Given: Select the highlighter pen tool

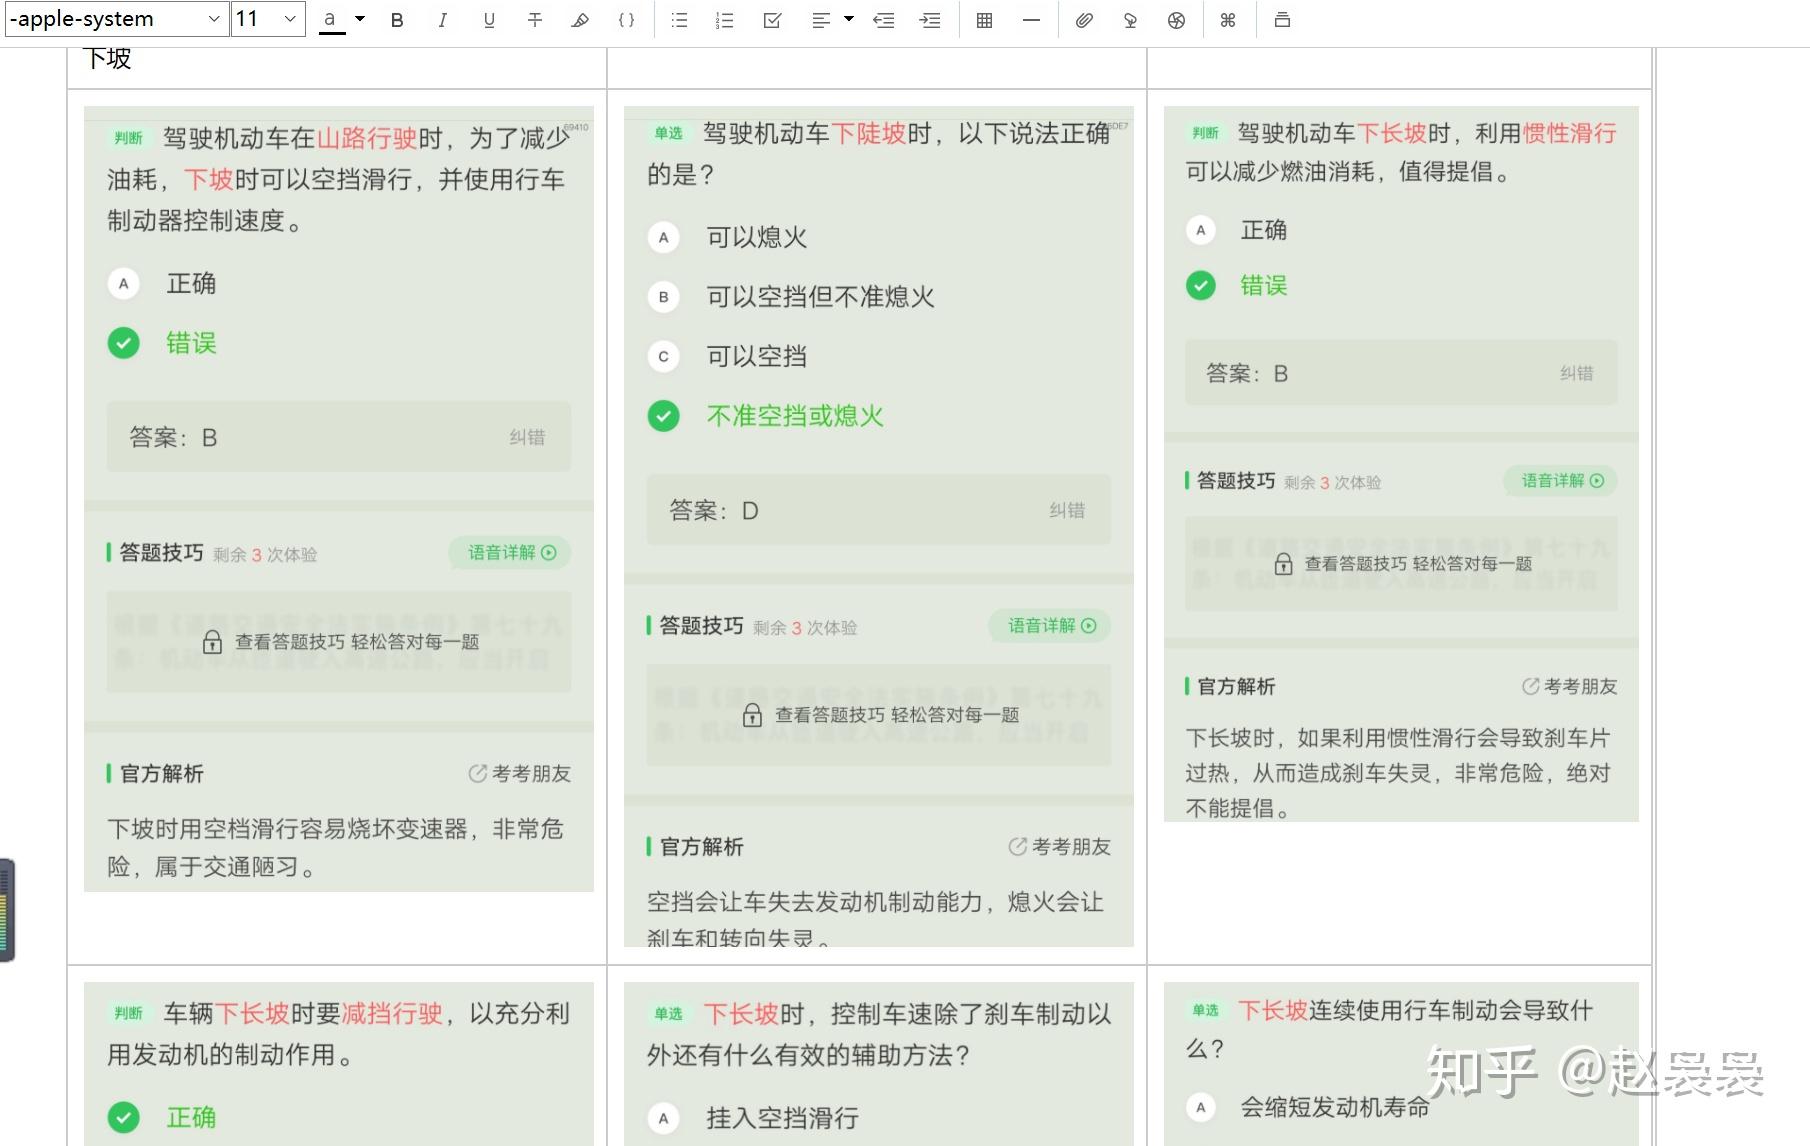Looking at the screenshot, I should pos(580,20).
